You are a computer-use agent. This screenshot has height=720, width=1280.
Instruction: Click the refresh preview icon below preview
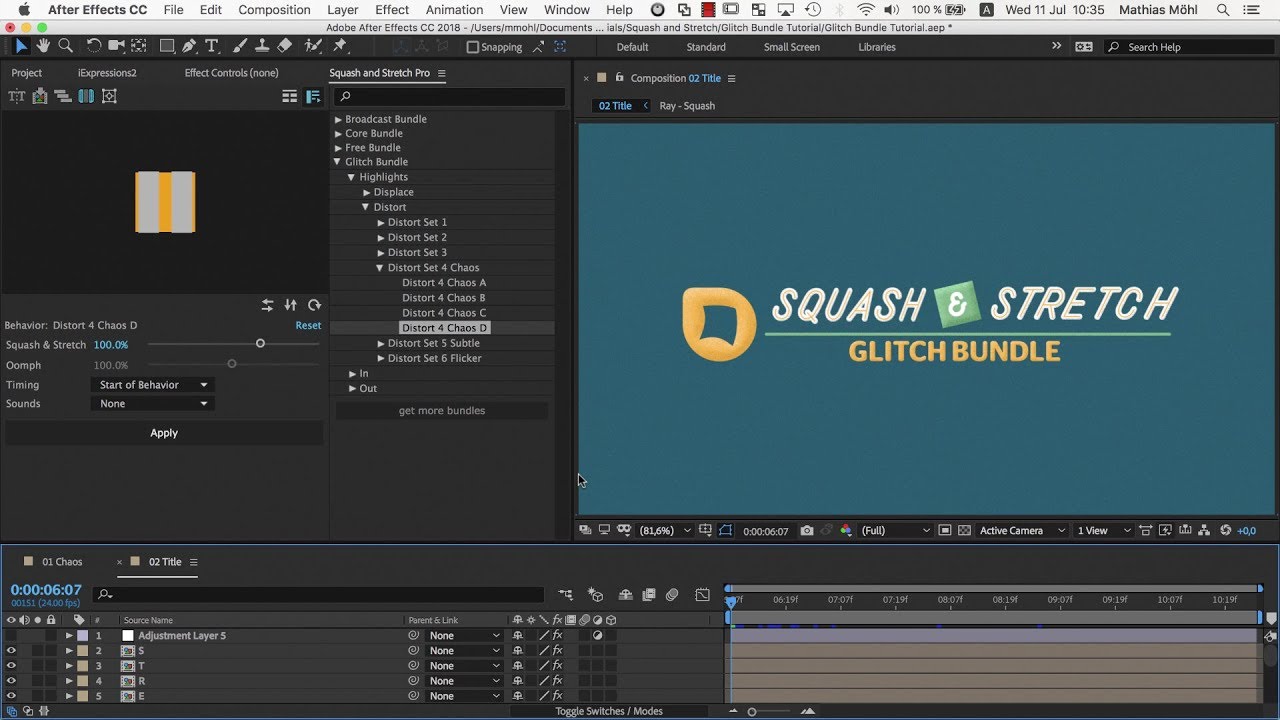[314, 305]
